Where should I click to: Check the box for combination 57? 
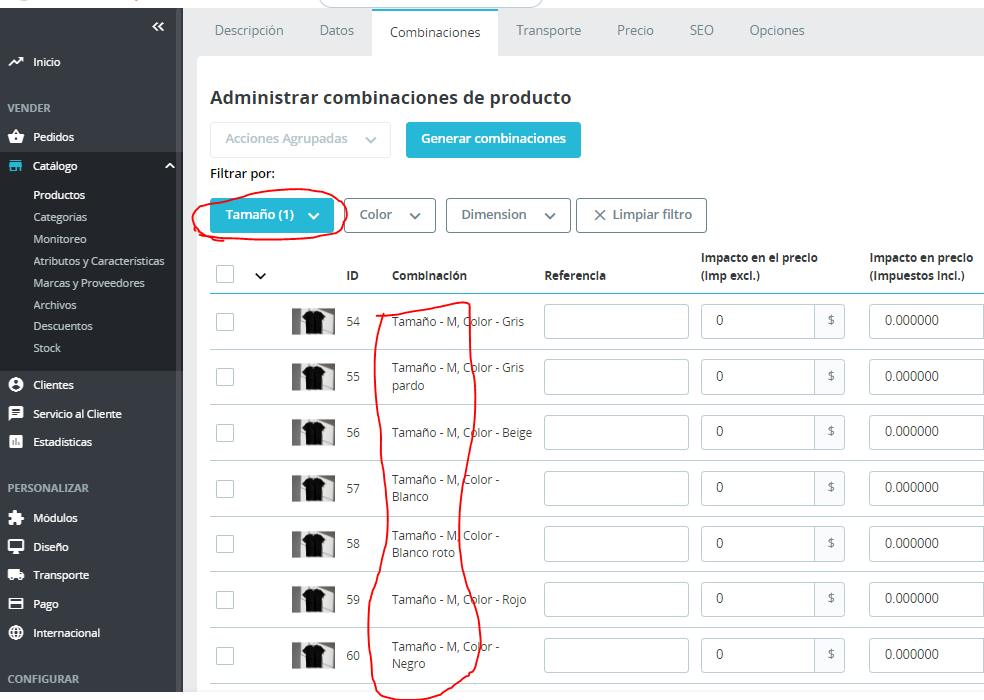[x=225, y=488]
